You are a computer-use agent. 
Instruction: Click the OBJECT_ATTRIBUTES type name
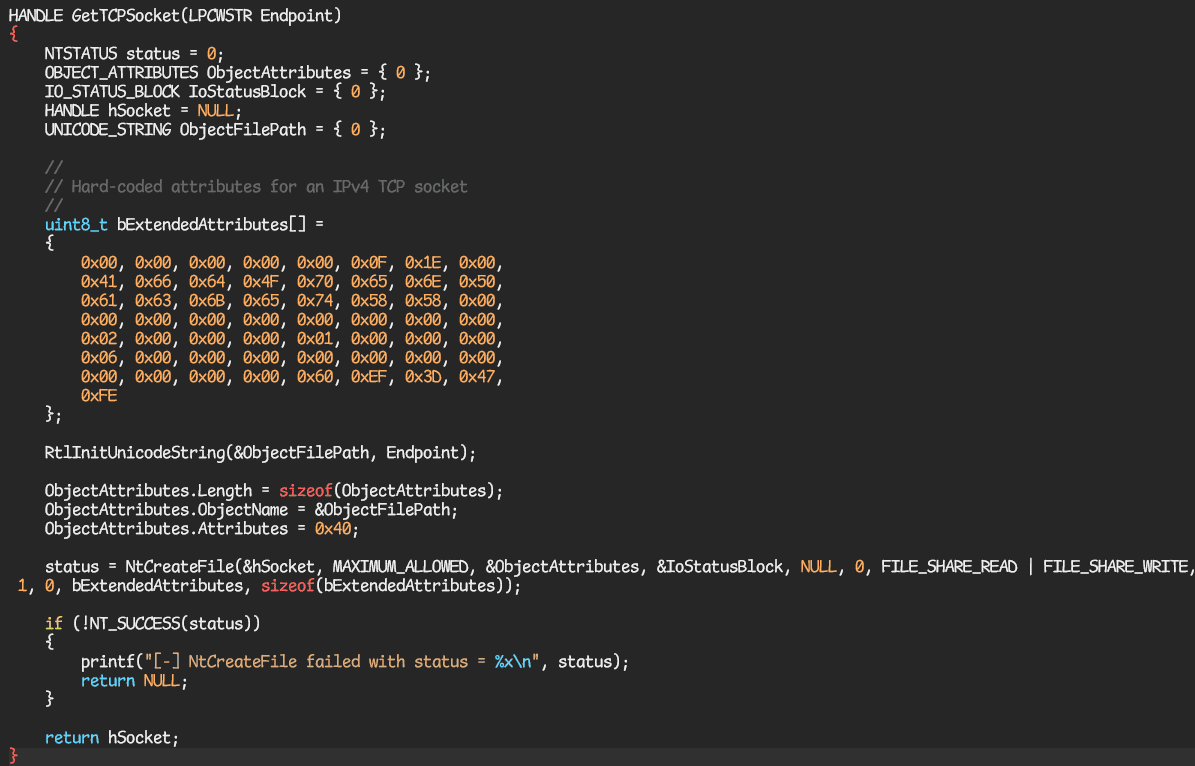click(x=121, y=72)
